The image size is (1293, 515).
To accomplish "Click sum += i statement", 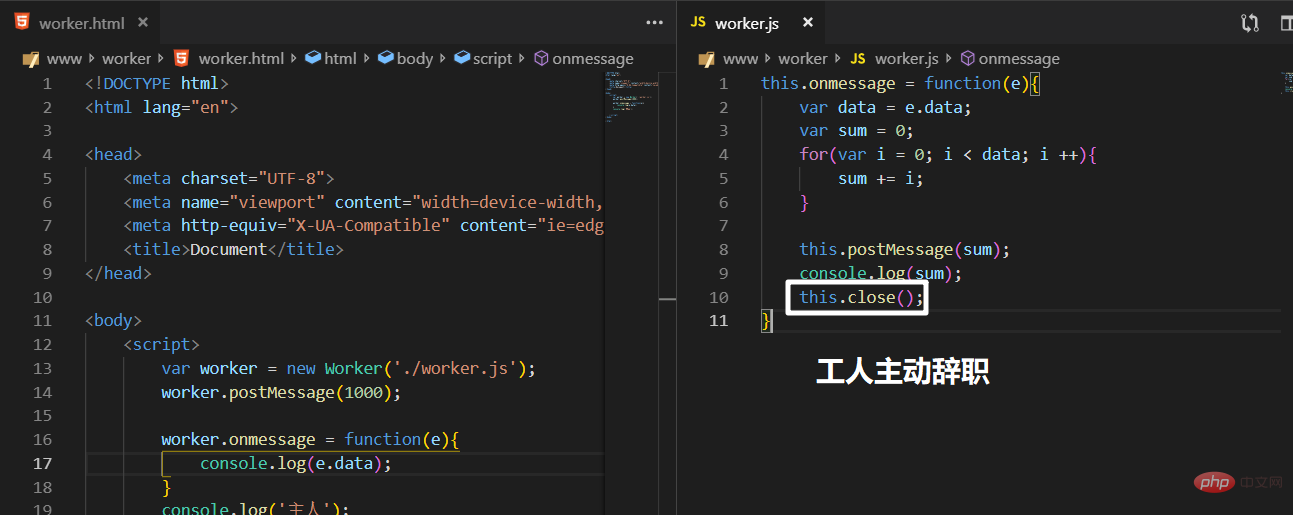I will click(x=881, y=178).
